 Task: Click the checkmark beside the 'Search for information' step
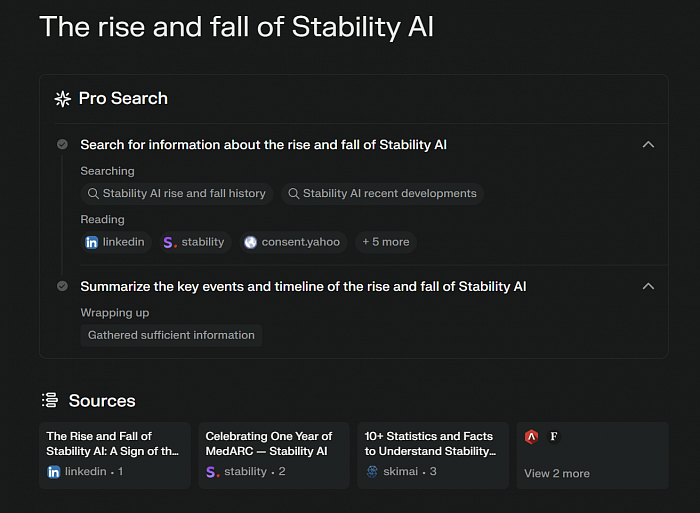62,144
